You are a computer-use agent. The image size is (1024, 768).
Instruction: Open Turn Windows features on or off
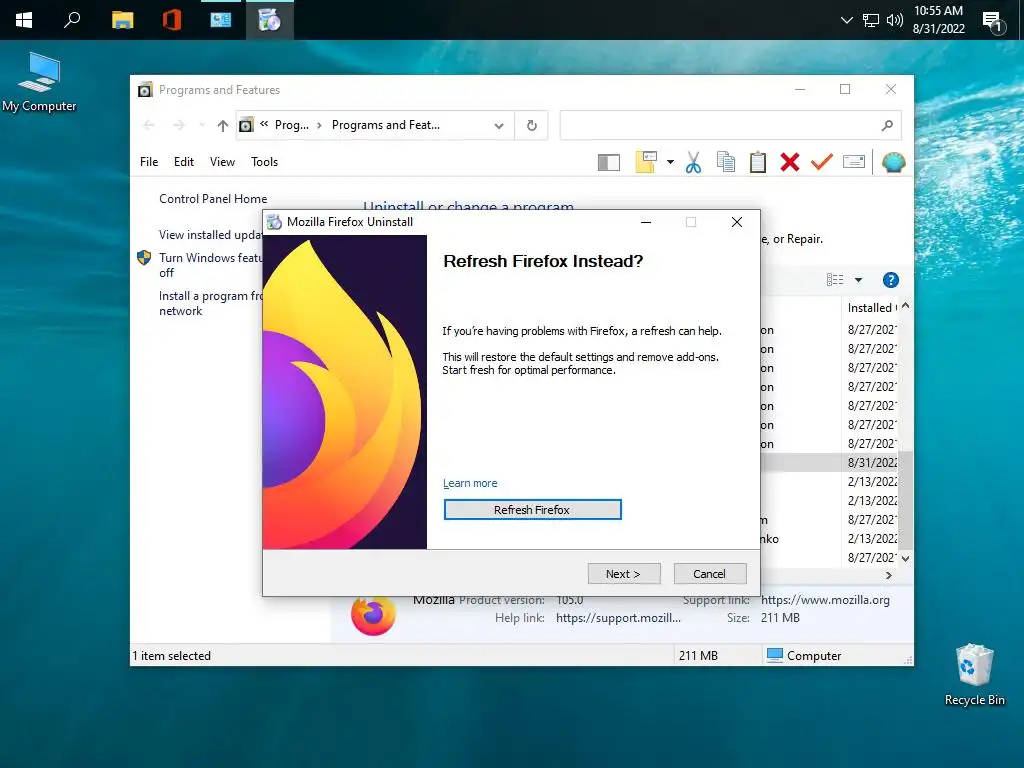[x=210, y=265]
